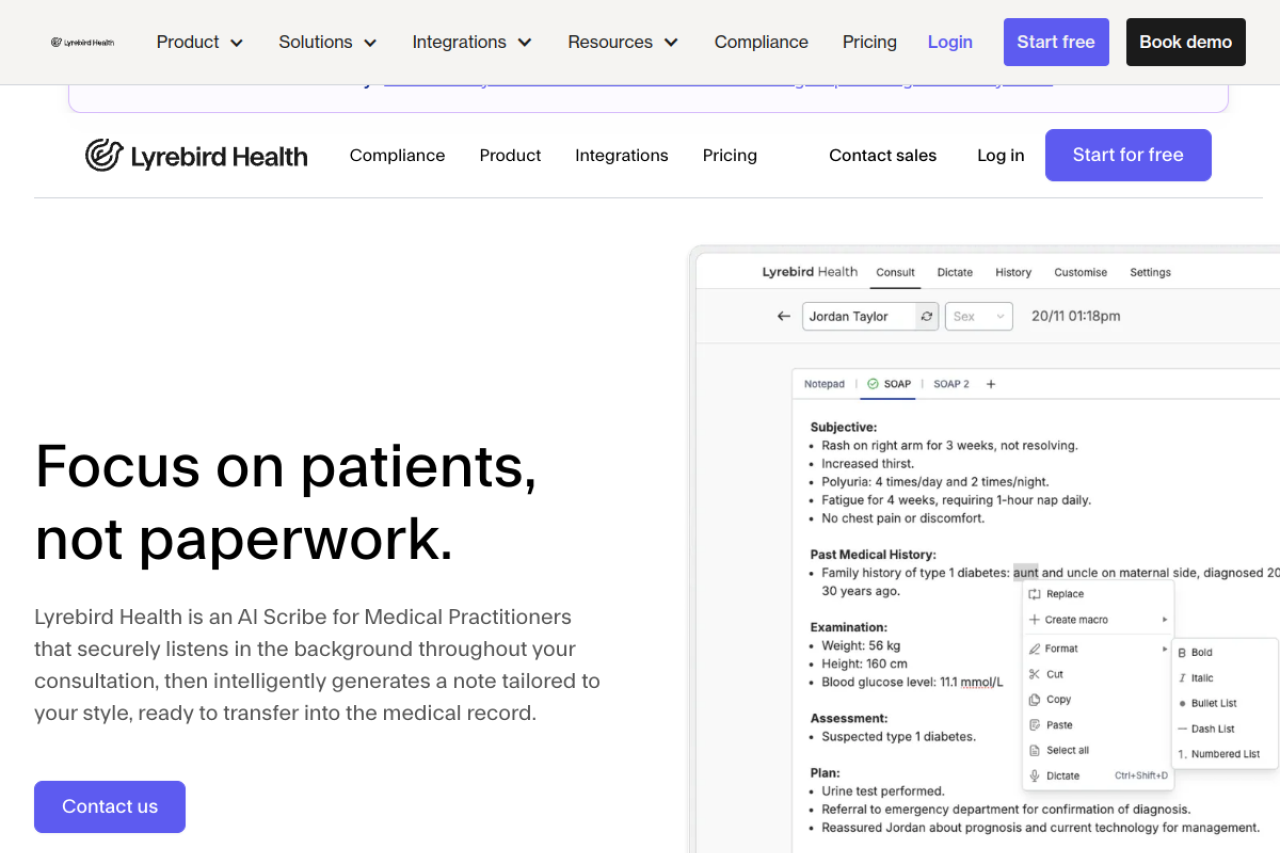Screen dimensions: 1280x853
Task: Open the Sex dropdown selector
Action: [x=979, y=316]
